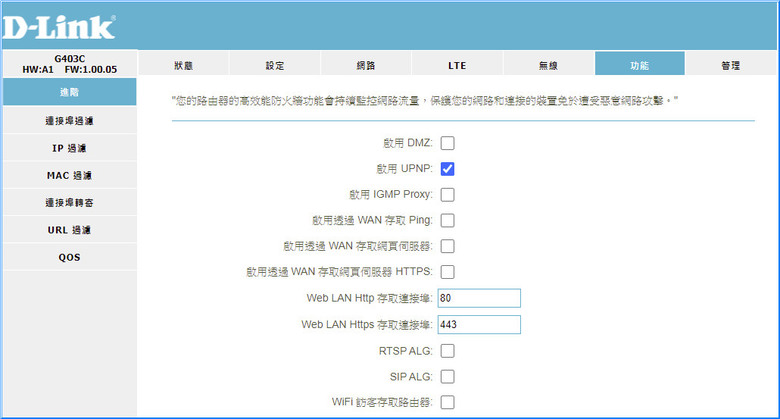Enable WAN web server HTTPS checkbox
Image resolution: width=780 pixels, height=419 pixels.
click(447, 272)
